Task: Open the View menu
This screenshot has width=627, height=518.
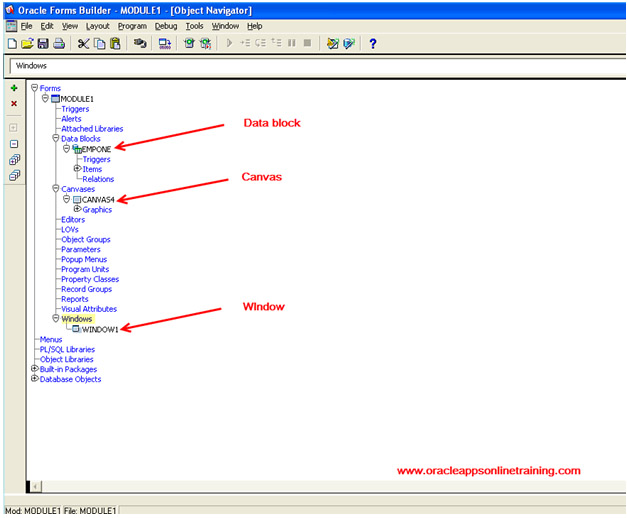Action: [x=70, y=26]
